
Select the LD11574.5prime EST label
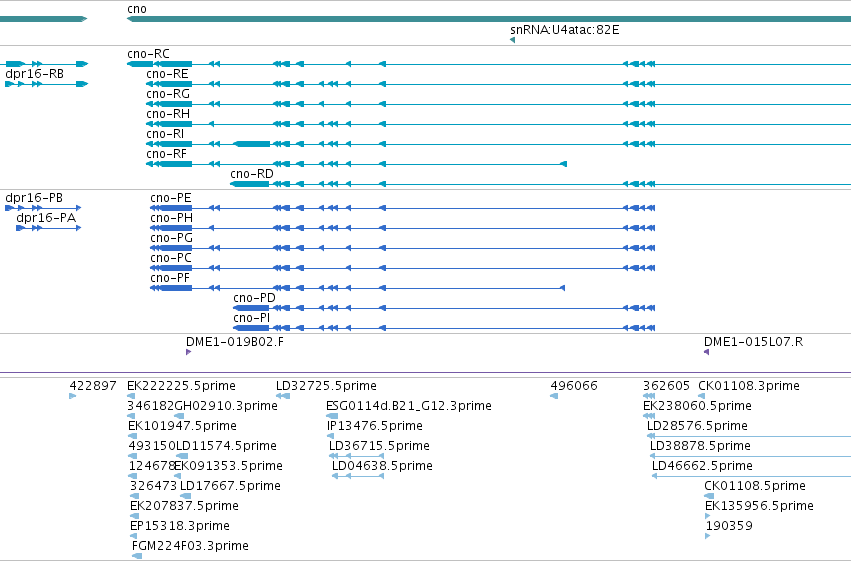(x=226, y=446)
